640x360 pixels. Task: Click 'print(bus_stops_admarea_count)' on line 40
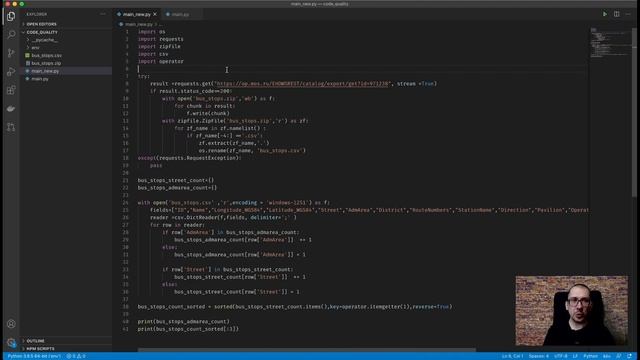coord(183,321)
